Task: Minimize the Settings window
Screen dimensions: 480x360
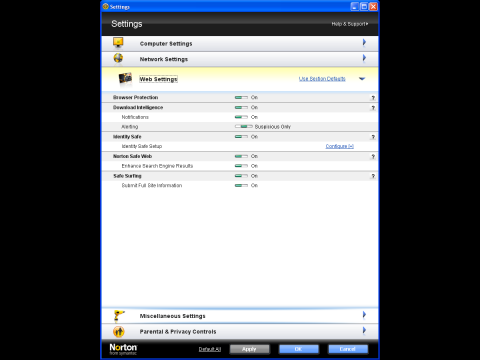Action: [355, 6]
